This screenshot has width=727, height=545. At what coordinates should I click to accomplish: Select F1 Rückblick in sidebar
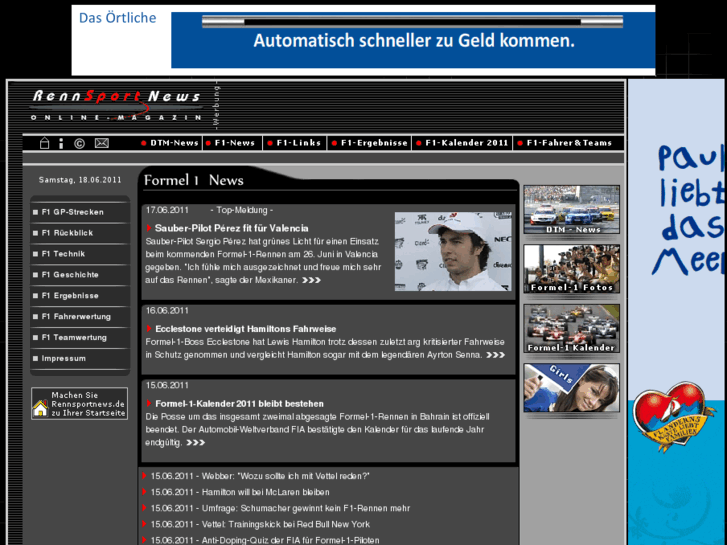click(x=80, y=233)
